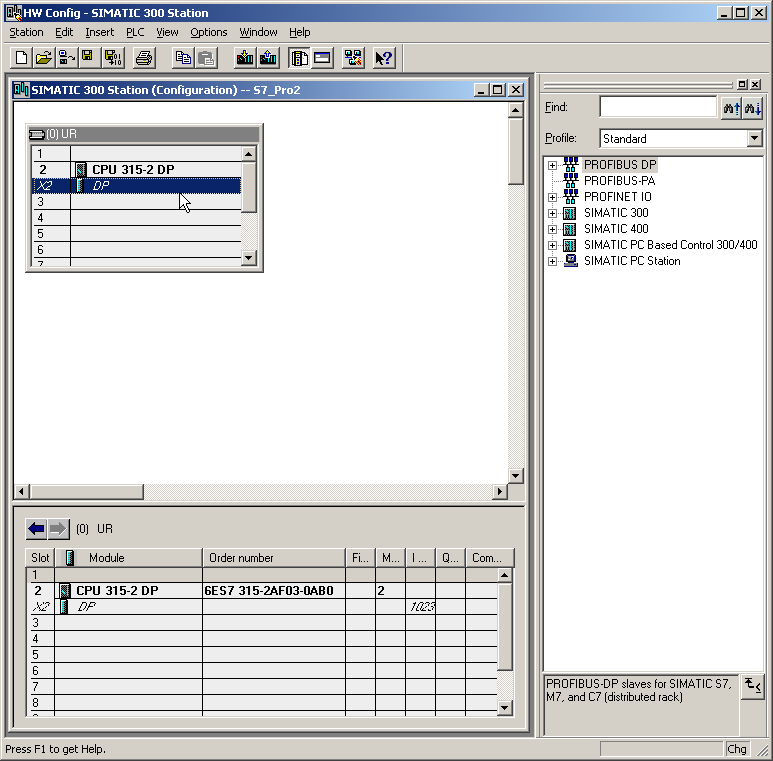Click the Slot column header

pos(40,557)
